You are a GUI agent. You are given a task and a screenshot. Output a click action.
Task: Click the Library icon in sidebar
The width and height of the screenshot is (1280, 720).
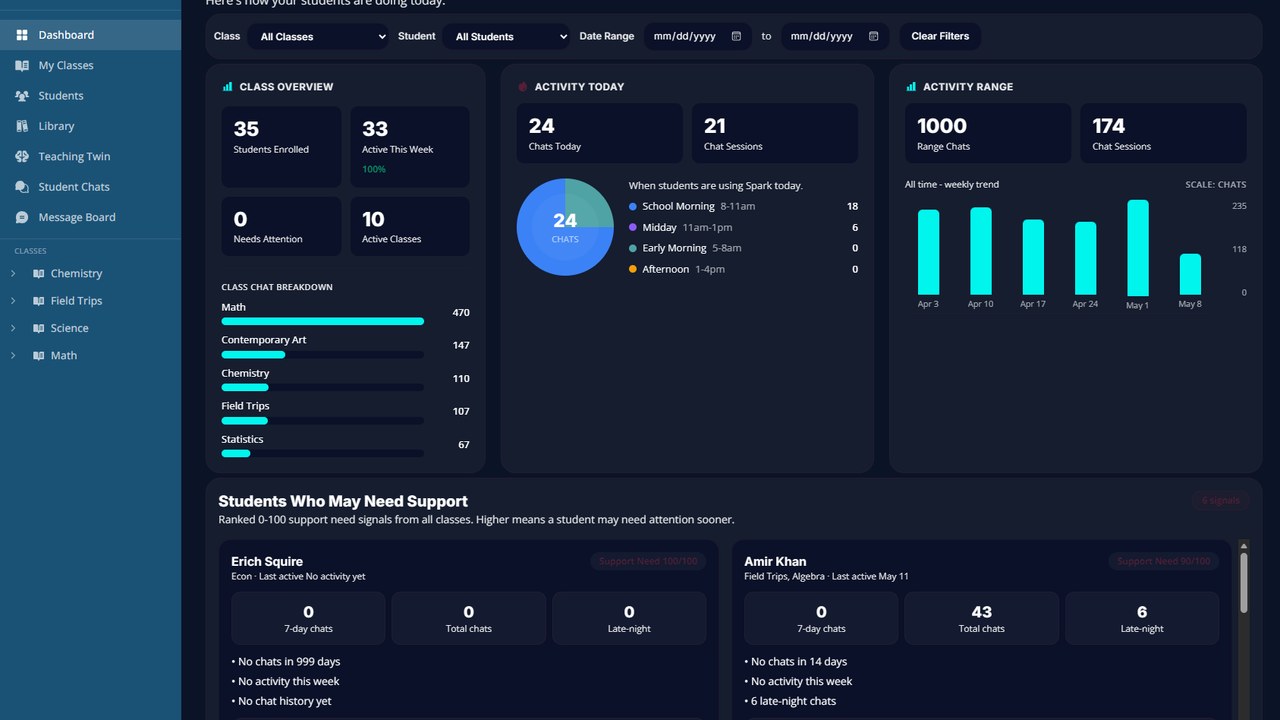click(22, 126)
